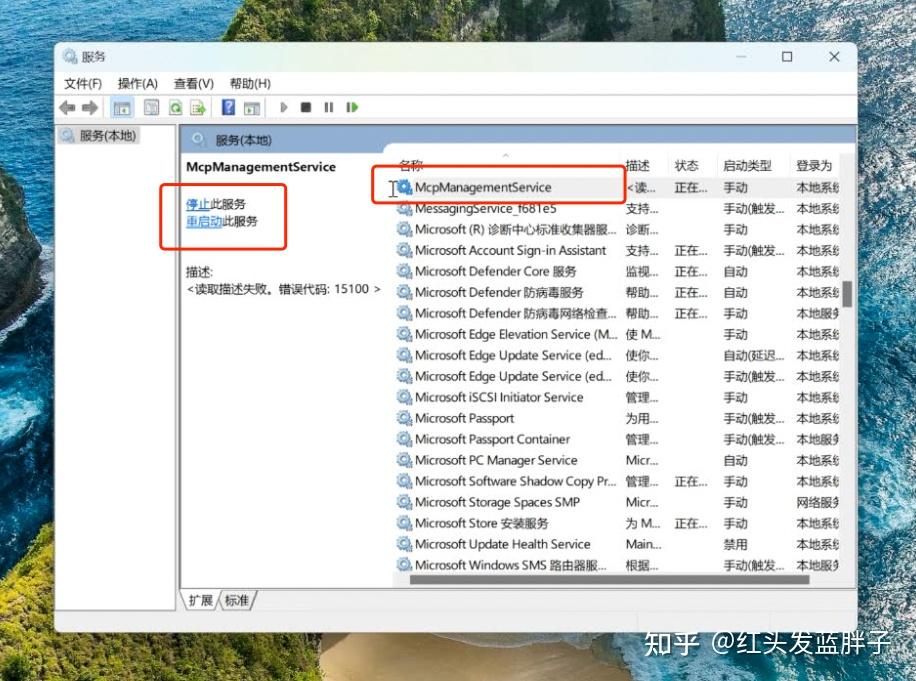
Task: Click gear icon of Microsoft Storage Spaces SMP
Action: pyautogui.click(x=404, y=502)
